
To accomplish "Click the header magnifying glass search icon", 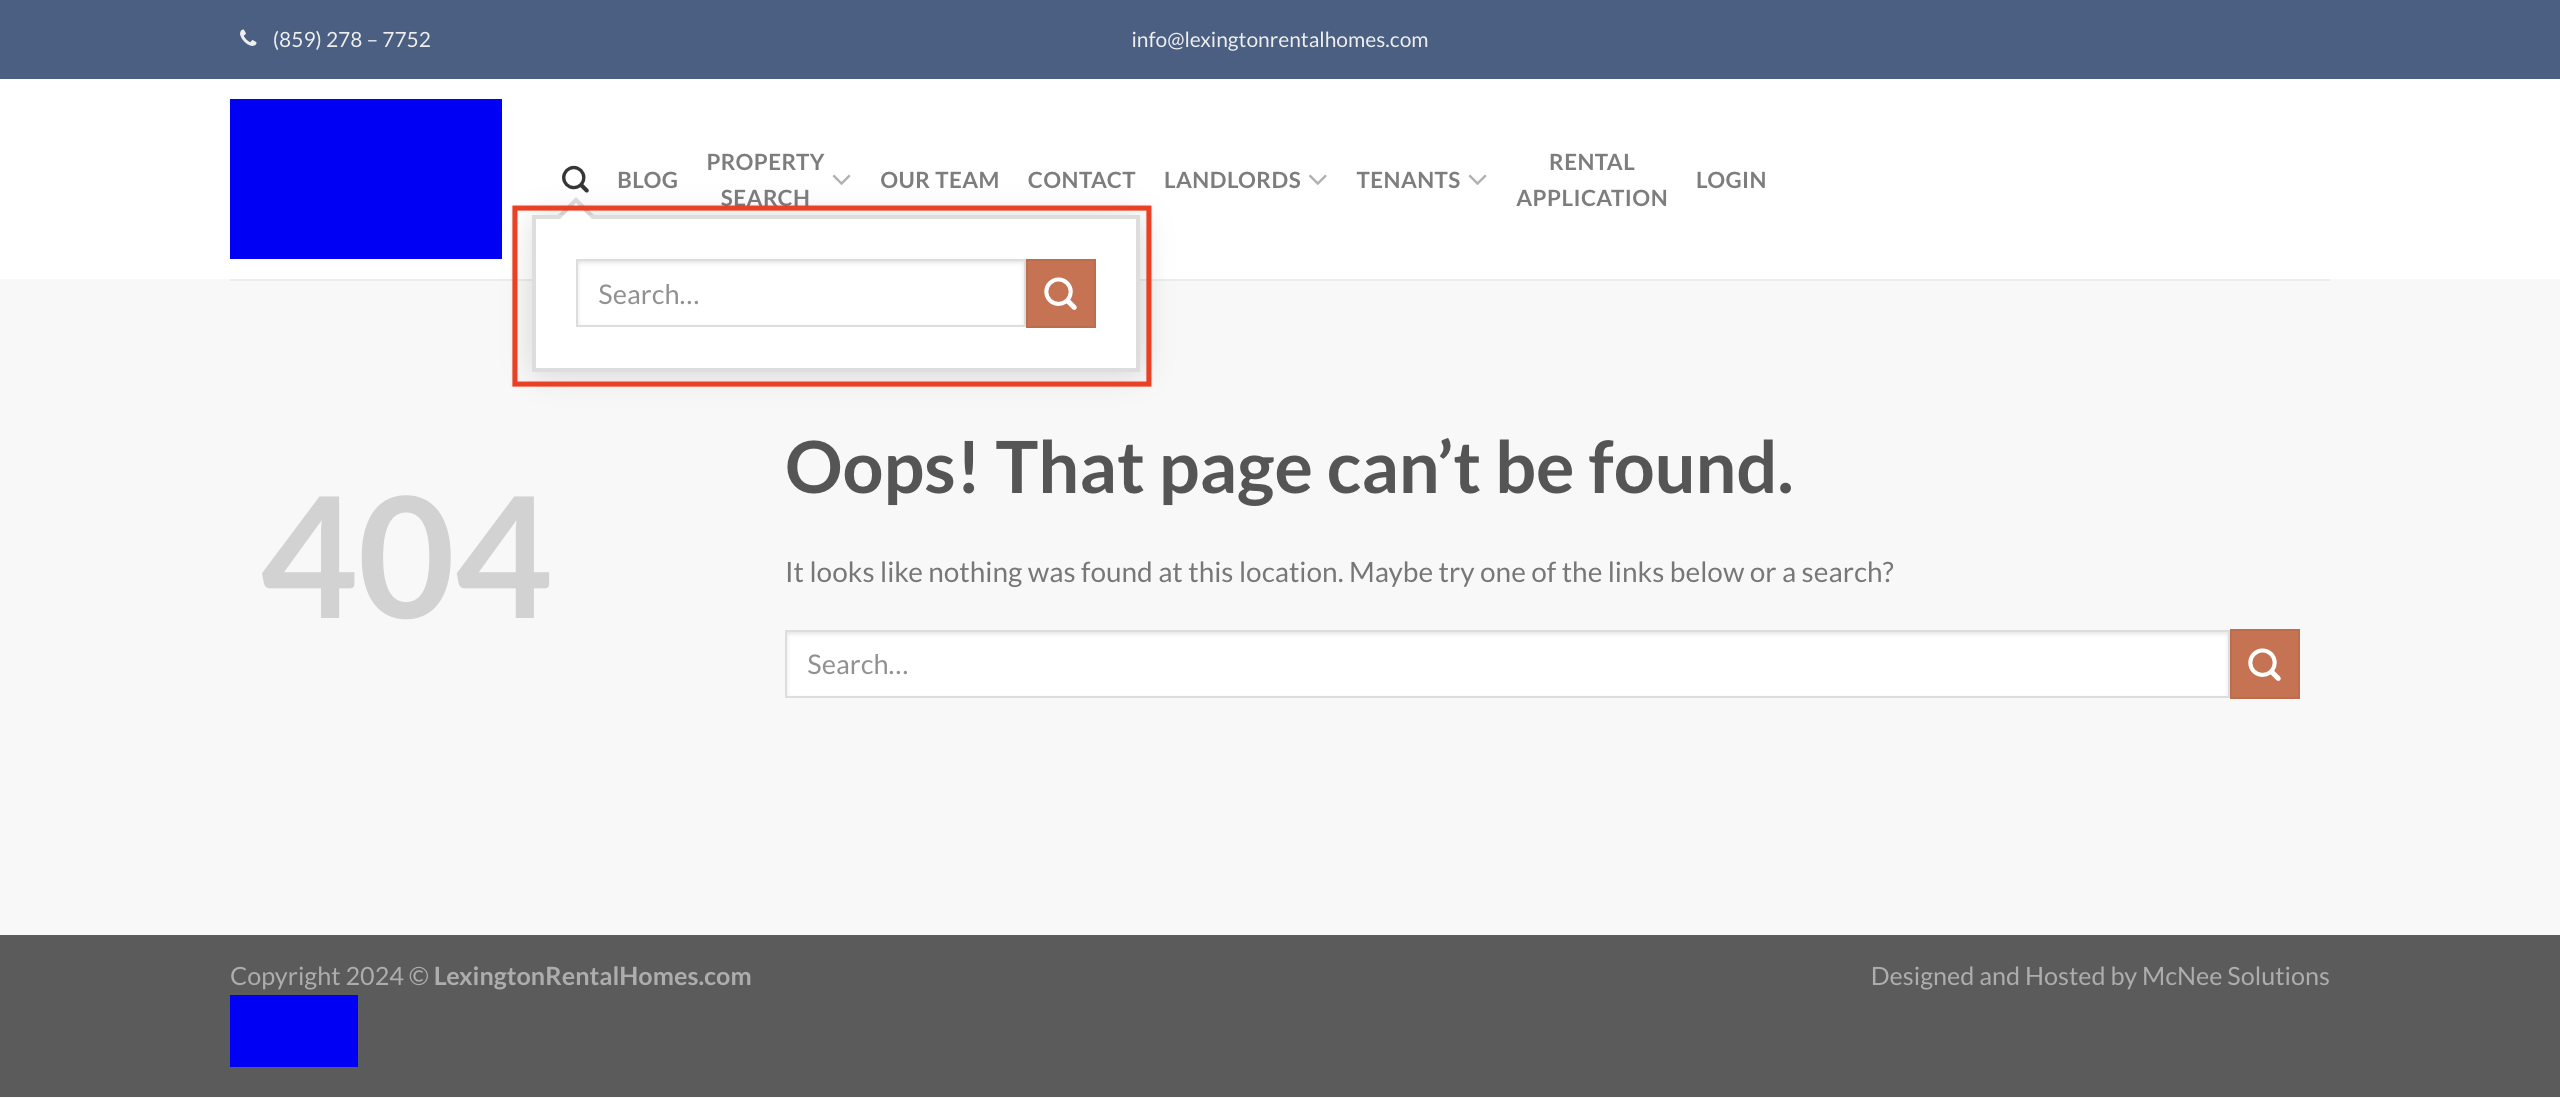I will pos(575,179).
